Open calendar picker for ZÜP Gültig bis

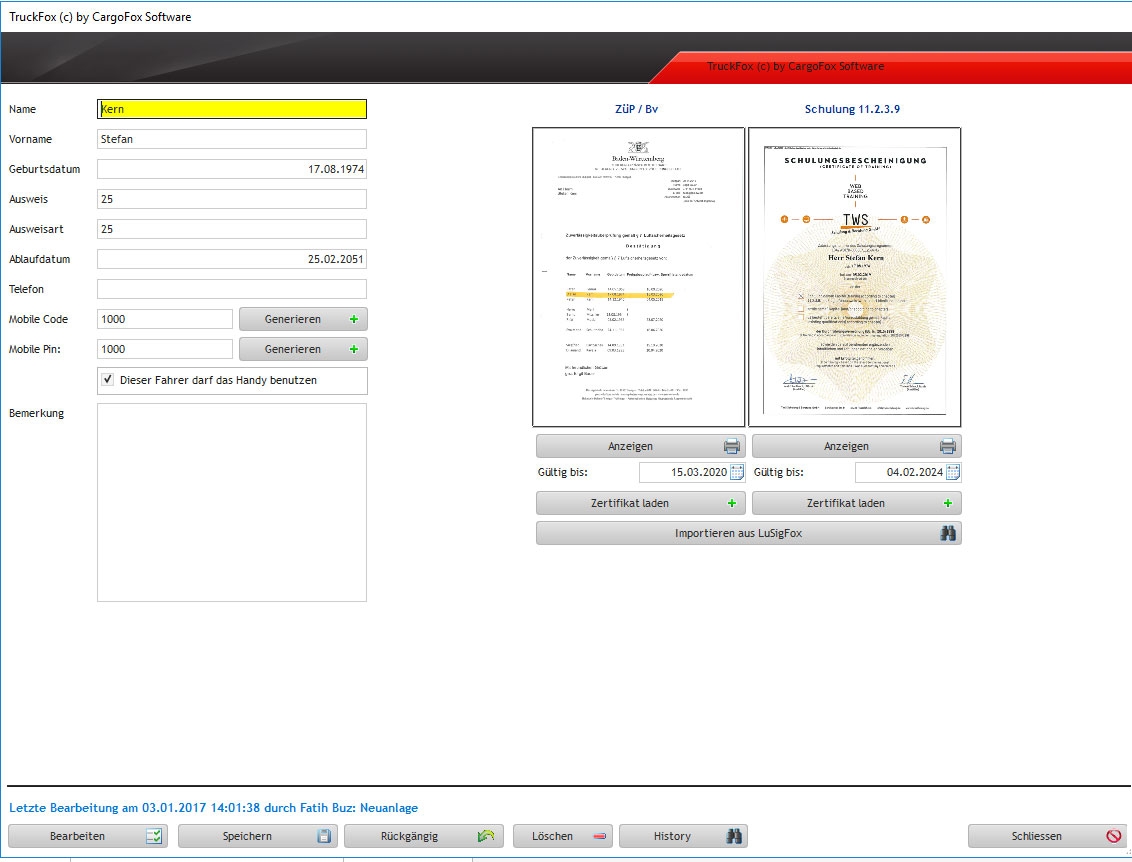tap(737, 472)
